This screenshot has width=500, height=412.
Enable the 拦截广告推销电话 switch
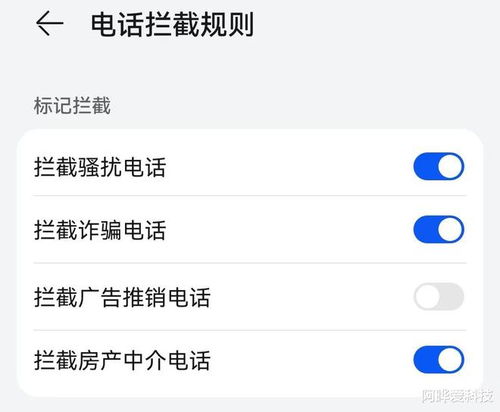coord(439,296)
